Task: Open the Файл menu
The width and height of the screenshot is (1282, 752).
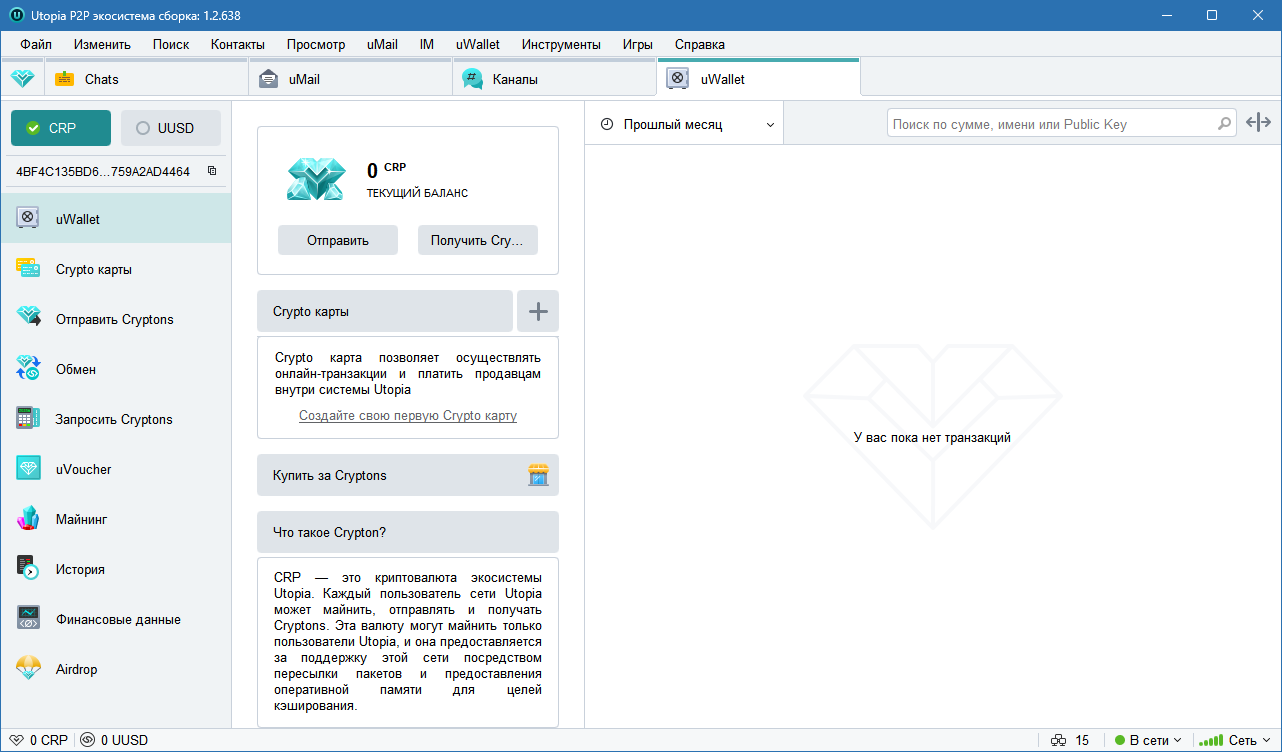Action: pyautogui.click(x=36, y=44)
